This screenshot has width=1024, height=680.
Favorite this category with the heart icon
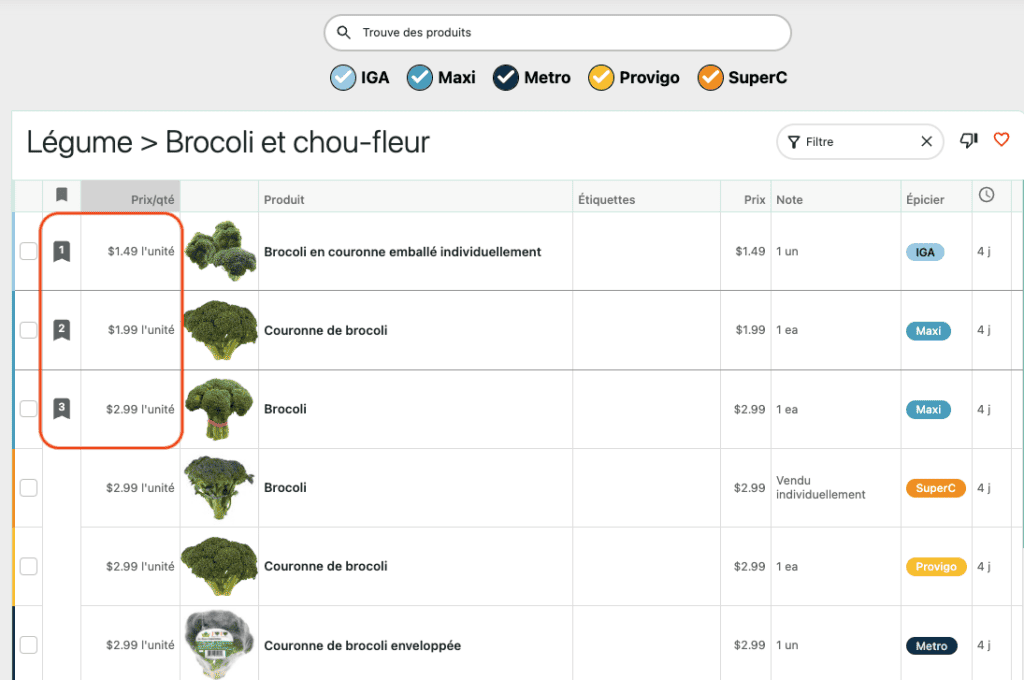click(x=1001, y=141)
